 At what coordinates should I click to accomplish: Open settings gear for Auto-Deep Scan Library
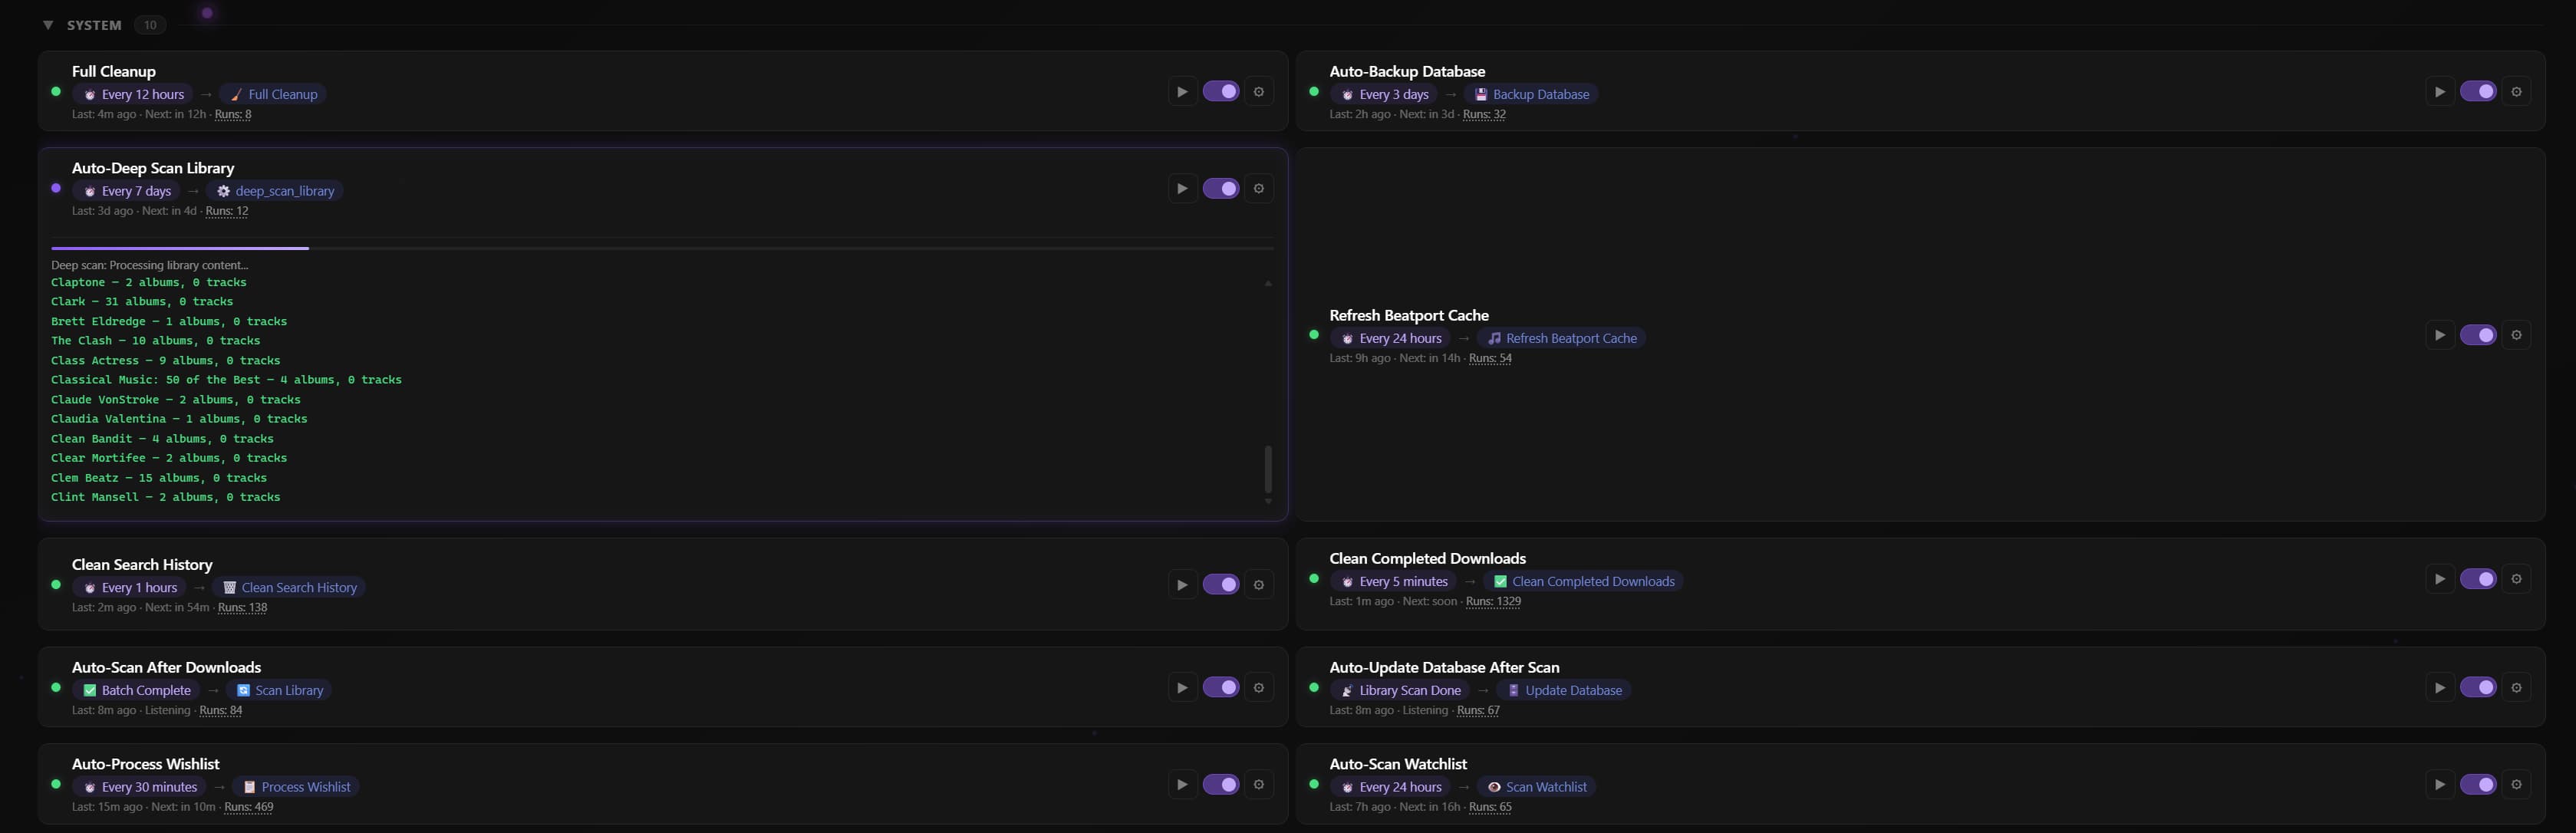coord(1259,189)
